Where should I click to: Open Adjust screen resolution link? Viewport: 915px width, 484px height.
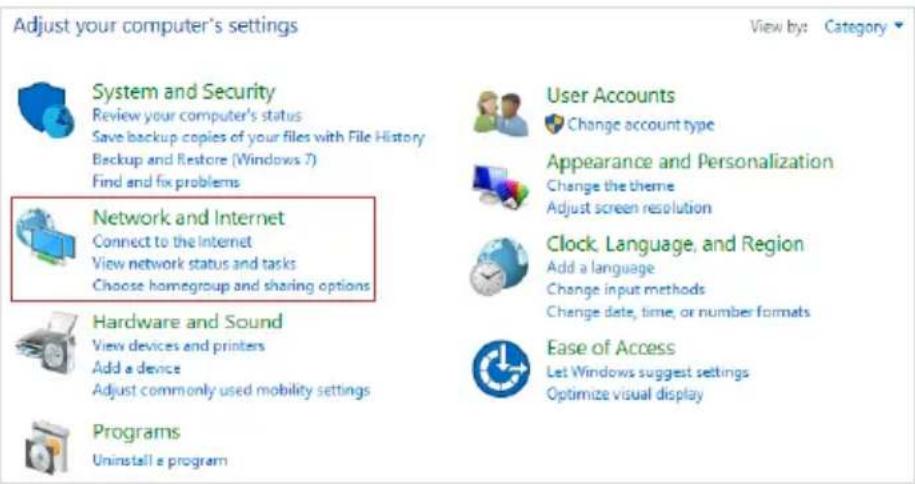pyautogui.click(x=629, y=208)
